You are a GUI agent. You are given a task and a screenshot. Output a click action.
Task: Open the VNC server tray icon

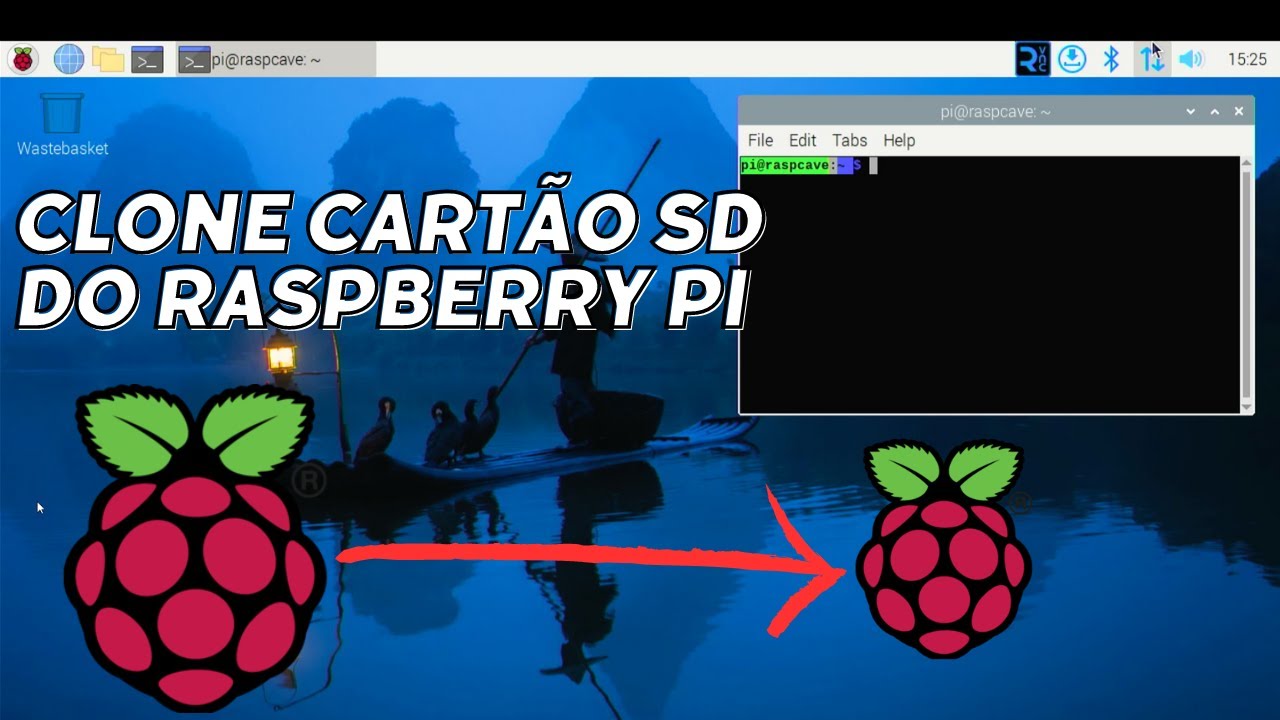tap(1033, 59)
